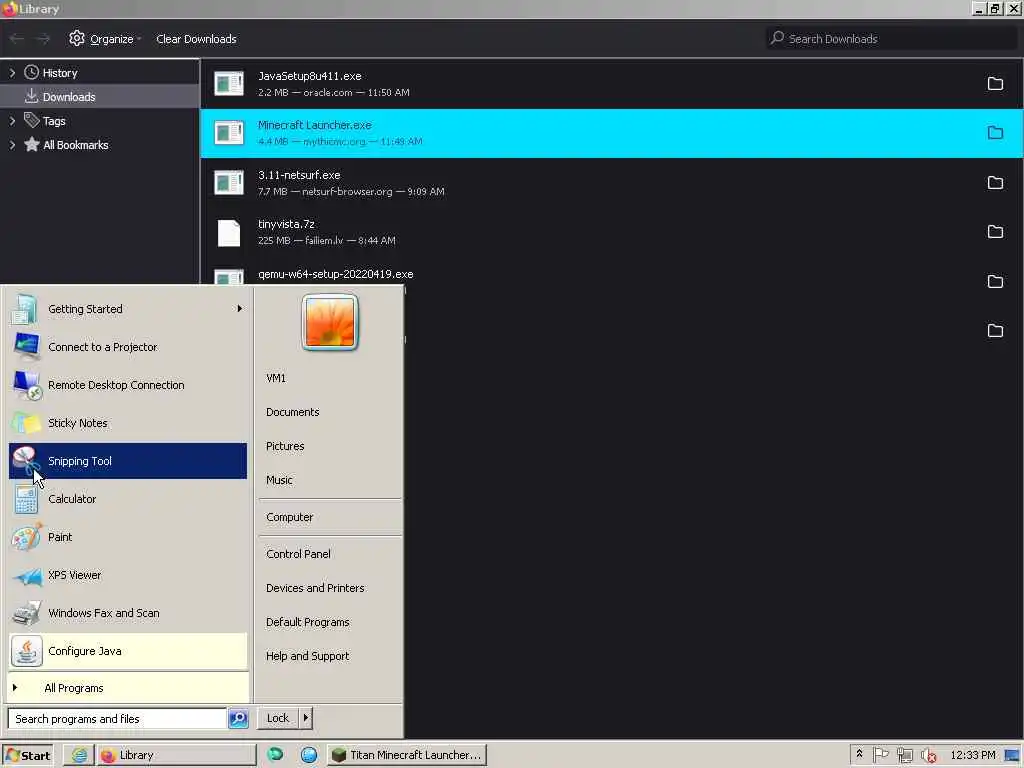This screenshot has width=1024, height=768.
Task: Show 3.11-netsurf.exe in folder
Action: (995, 182)
